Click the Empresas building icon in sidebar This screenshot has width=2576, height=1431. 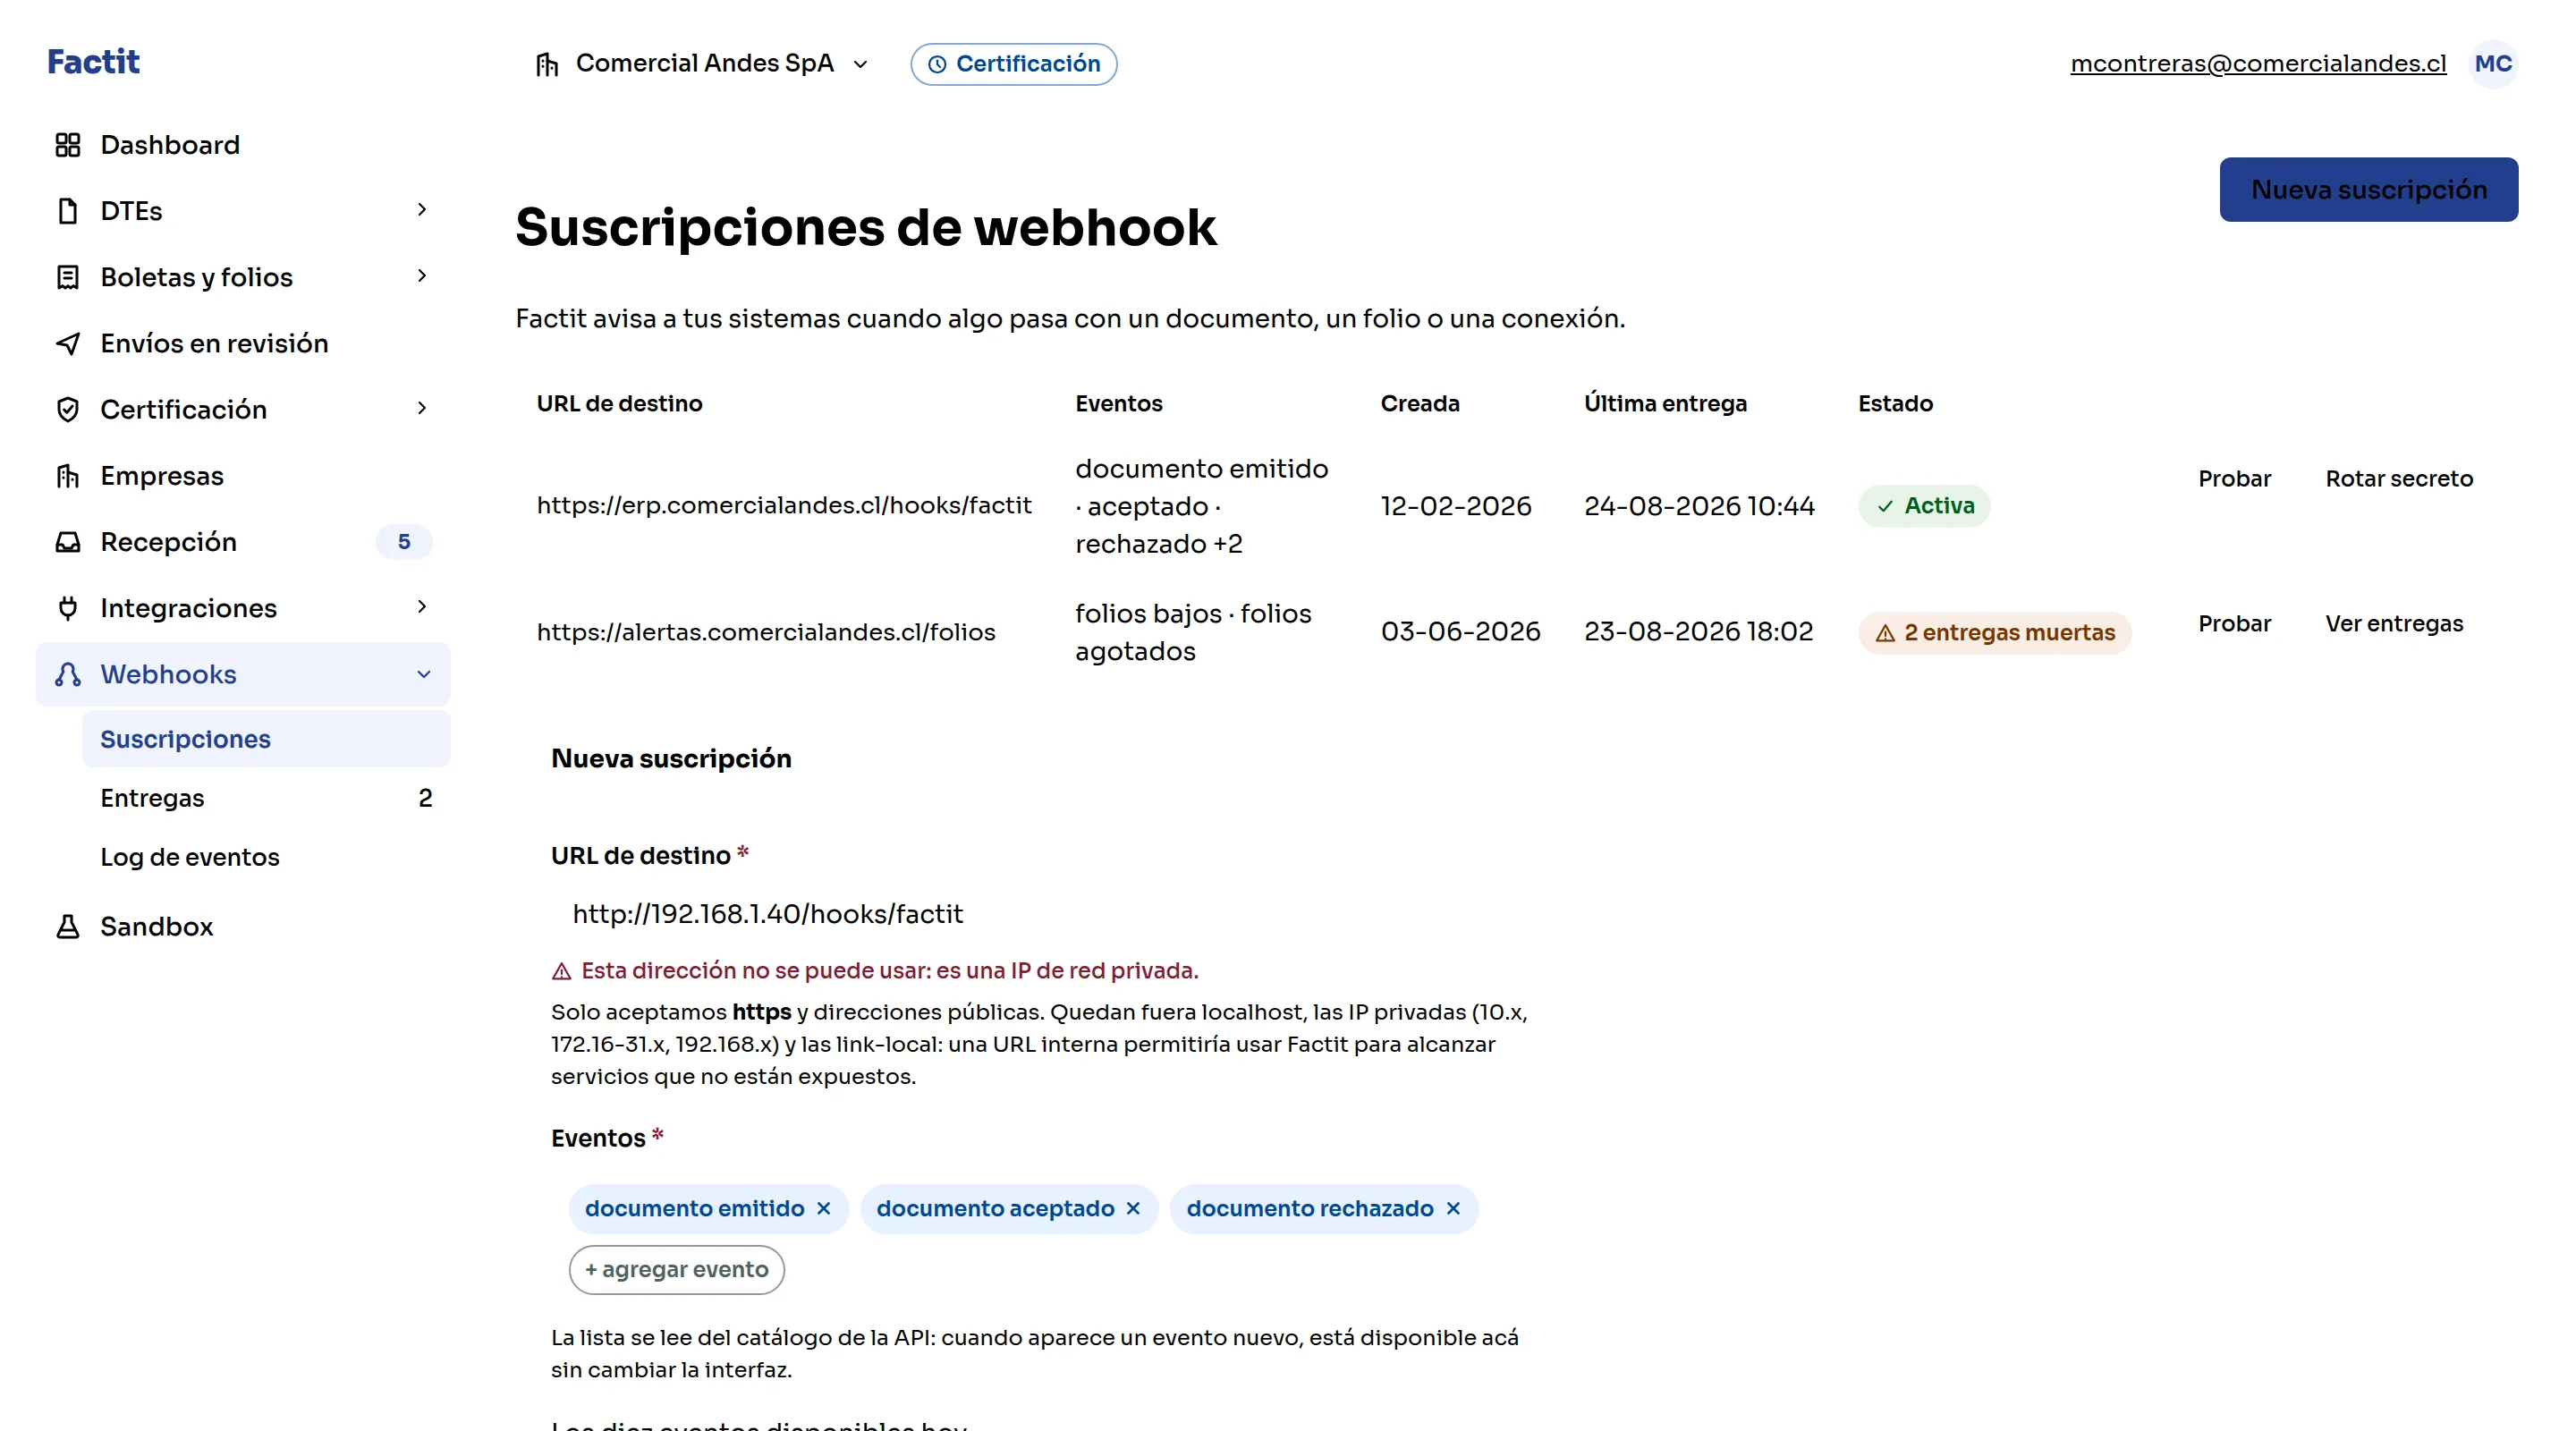click(x=67, y=476)
